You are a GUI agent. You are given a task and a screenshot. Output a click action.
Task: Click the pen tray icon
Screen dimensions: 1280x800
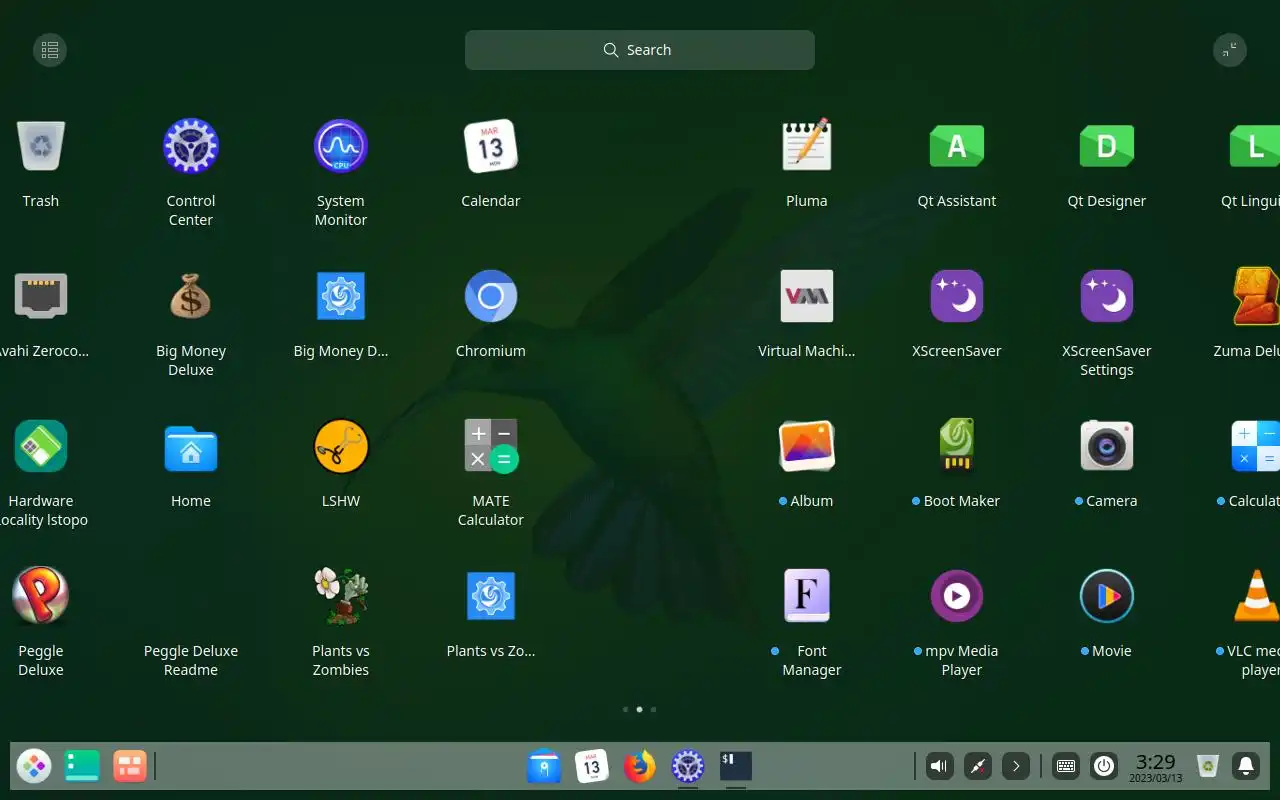[978, 767]
